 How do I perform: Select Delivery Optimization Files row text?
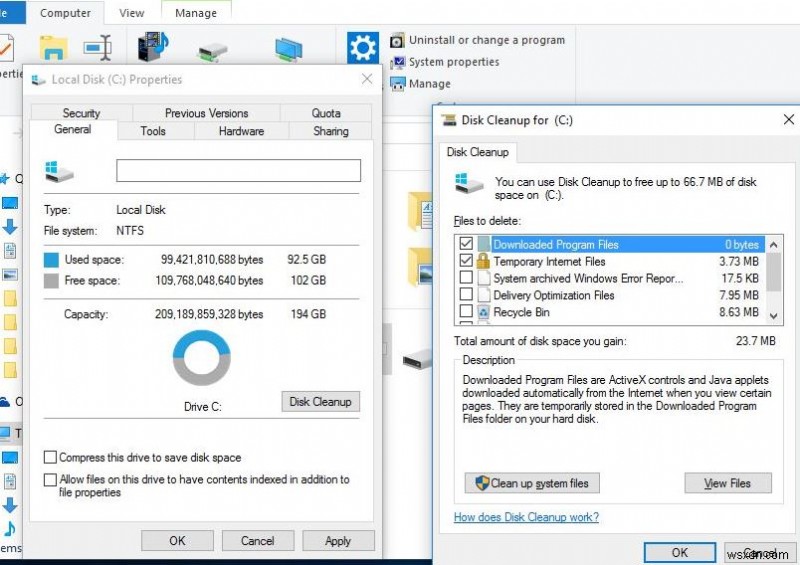[x=554, y=295]
